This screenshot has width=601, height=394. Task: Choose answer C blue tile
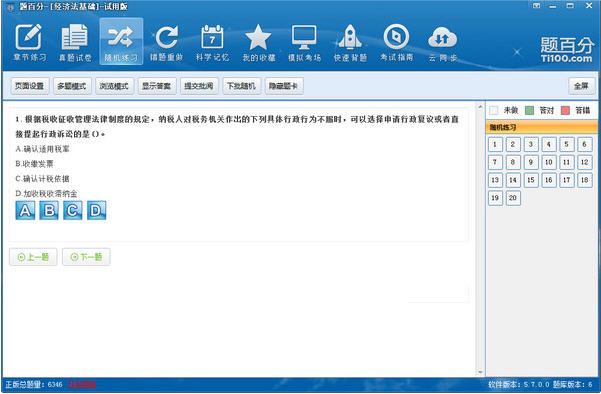click(x=73, y=210)
